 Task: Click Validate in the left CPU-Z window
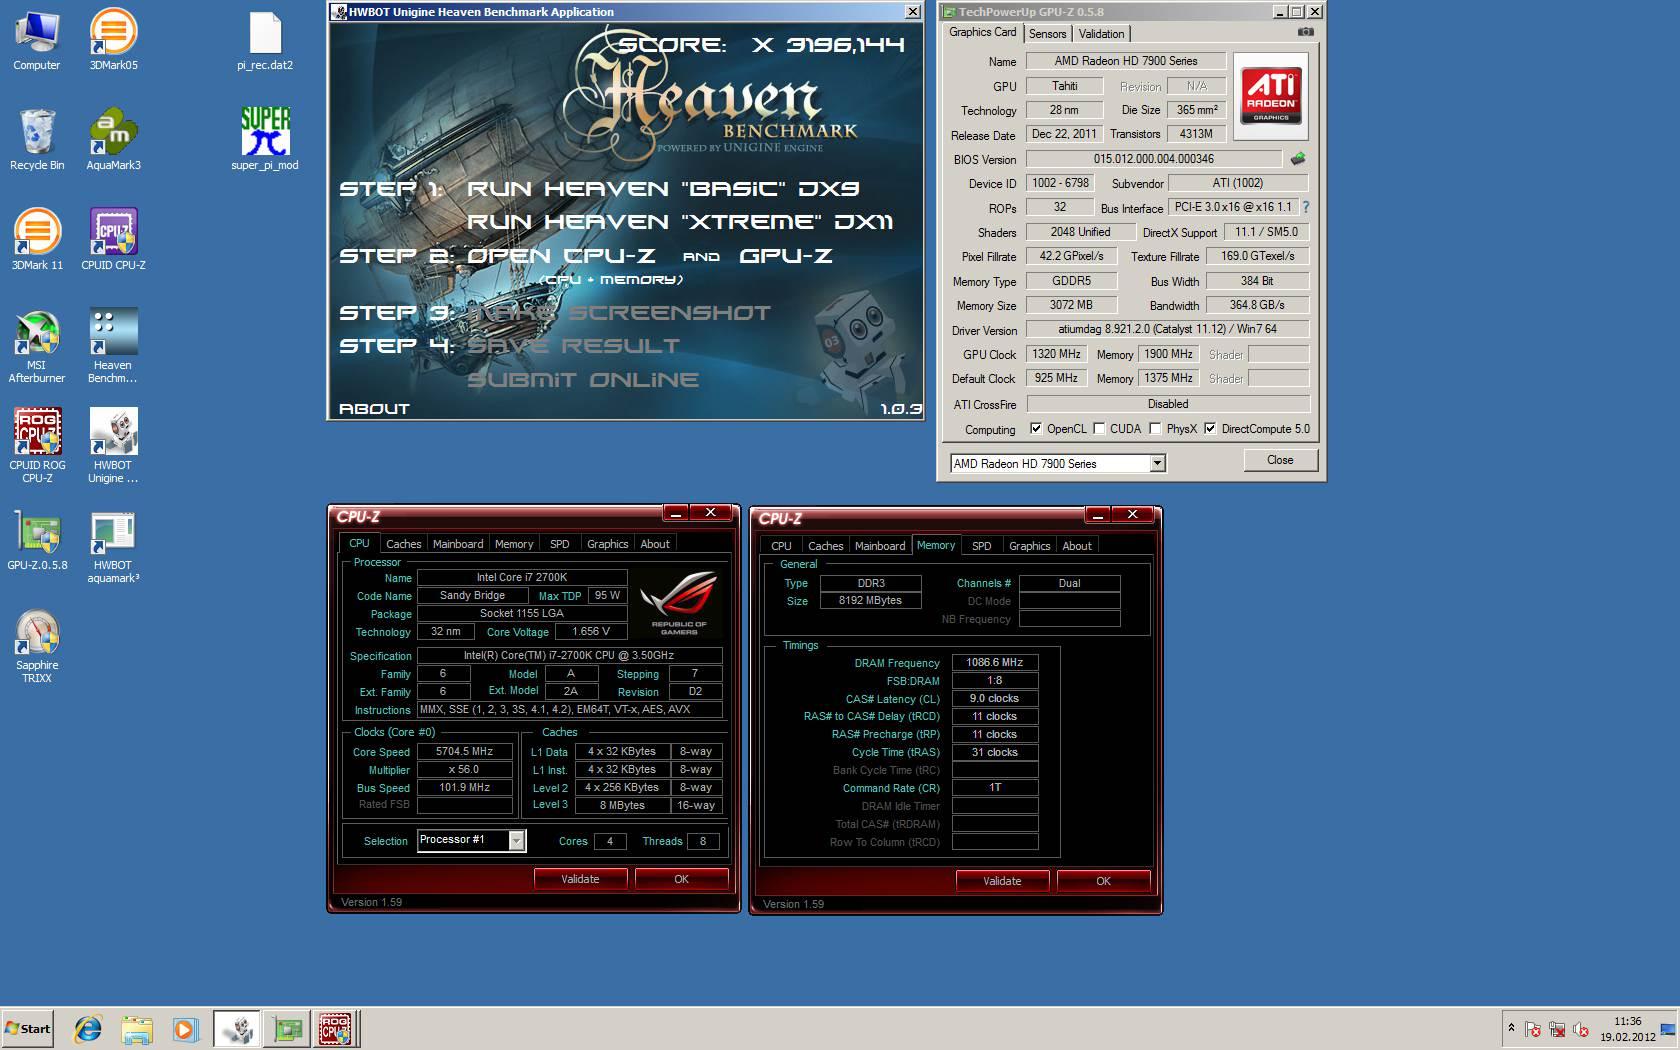pyautogui.click(x=580, y=879)
